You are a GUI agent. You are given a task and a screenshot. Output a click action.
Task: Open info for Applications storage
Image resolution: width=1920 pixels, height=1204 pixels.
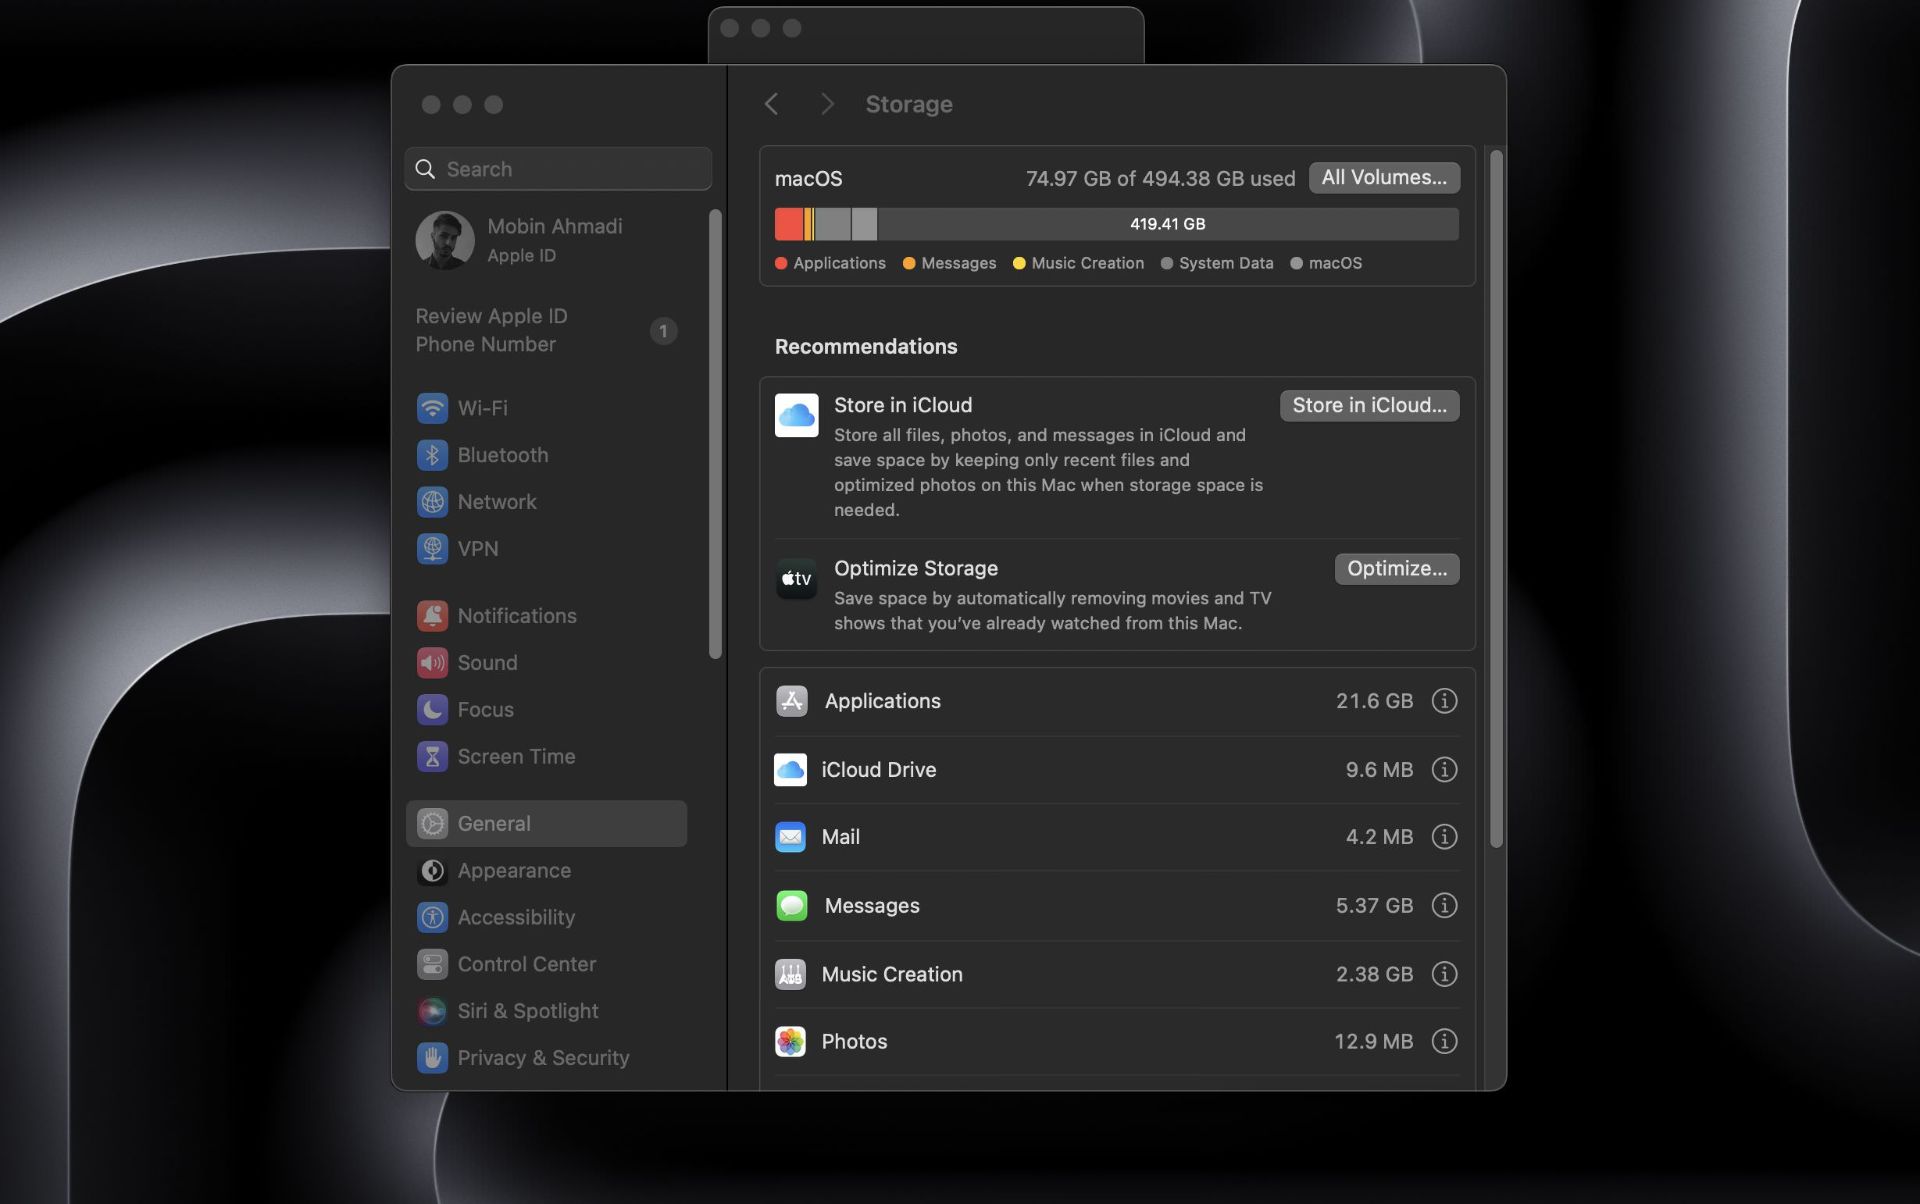pos(1443,701)
